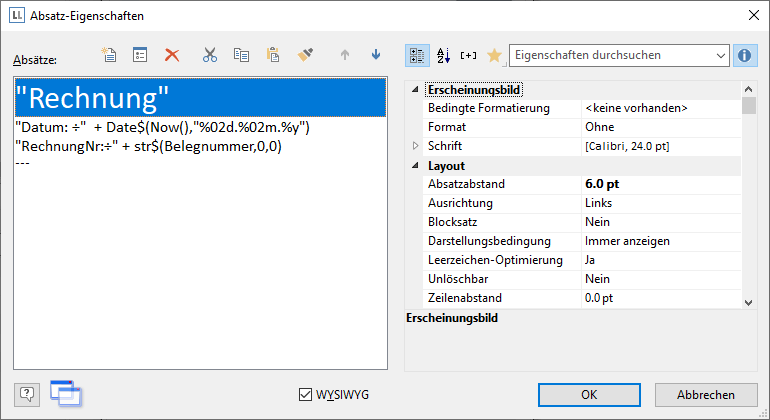Image resolution: width=770 pixels, height=420 pixels.
Task: Expand the Schrift property
Action: [x=417, y=147]
